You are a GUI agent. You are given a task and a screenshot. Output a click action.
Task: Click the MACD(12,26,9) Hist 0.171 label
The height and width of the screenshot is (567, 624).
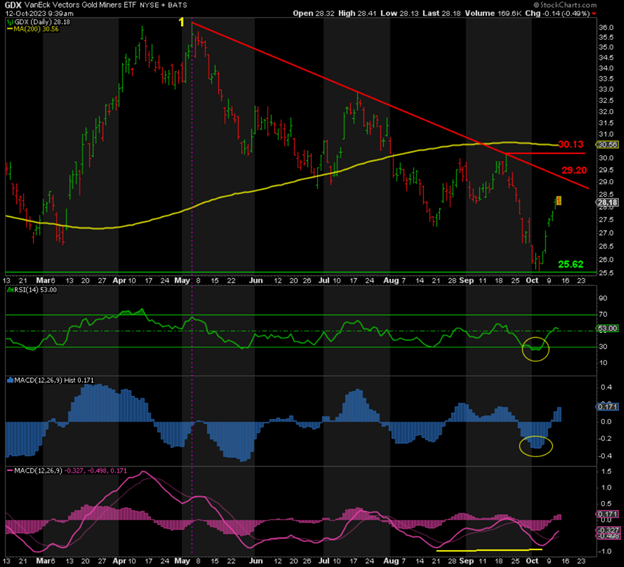point(54,380)
